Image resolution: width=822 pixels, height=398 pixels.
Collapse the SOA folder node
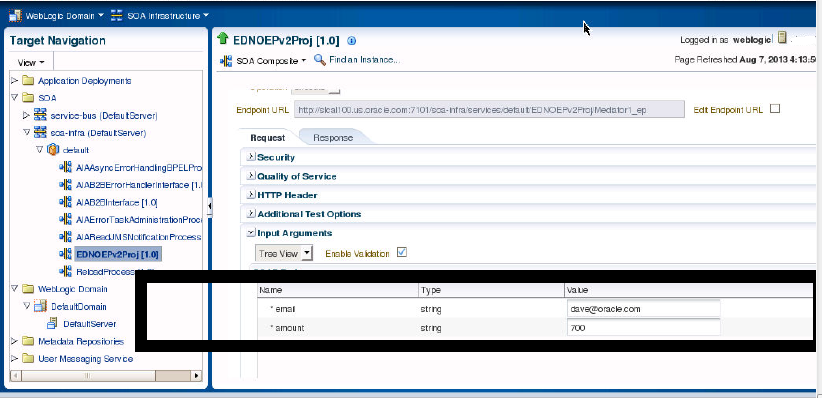[15, 98]
